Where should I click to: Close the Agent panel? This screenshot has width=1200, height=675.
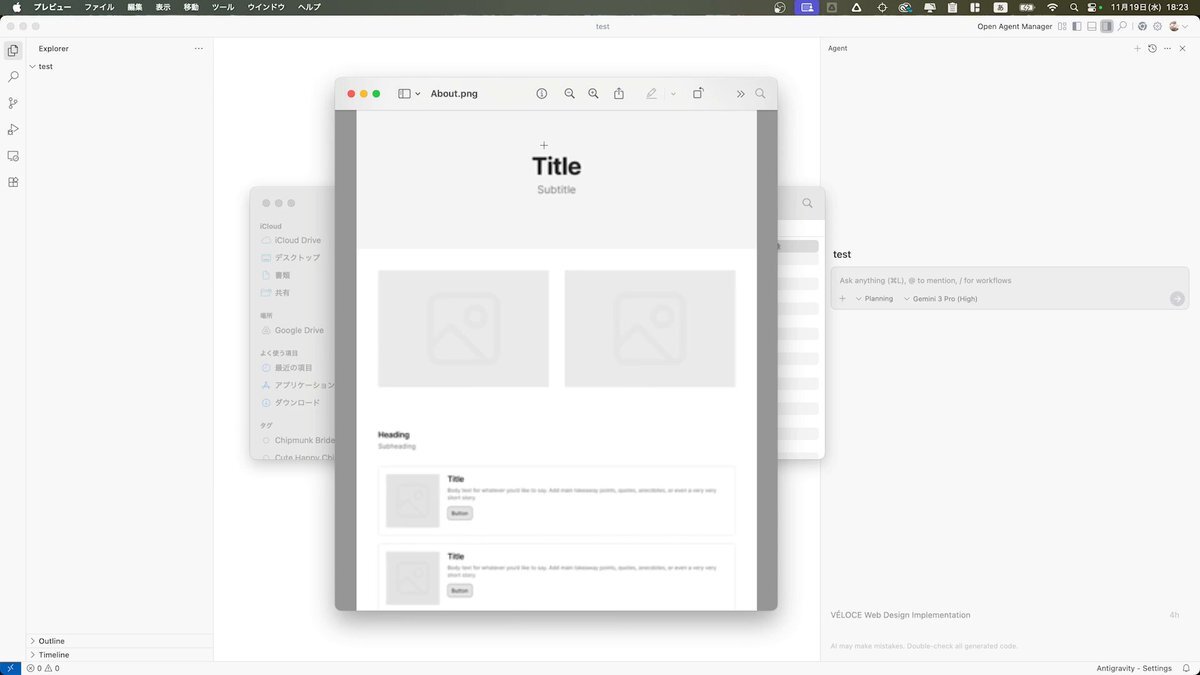(1183, 48)
